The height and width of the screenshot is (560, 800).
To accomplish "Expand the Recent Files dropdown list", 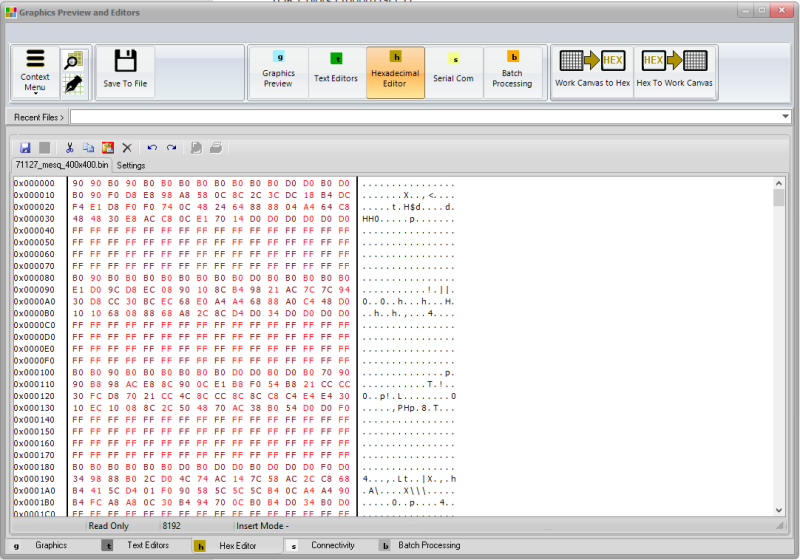I will point(784,117).
